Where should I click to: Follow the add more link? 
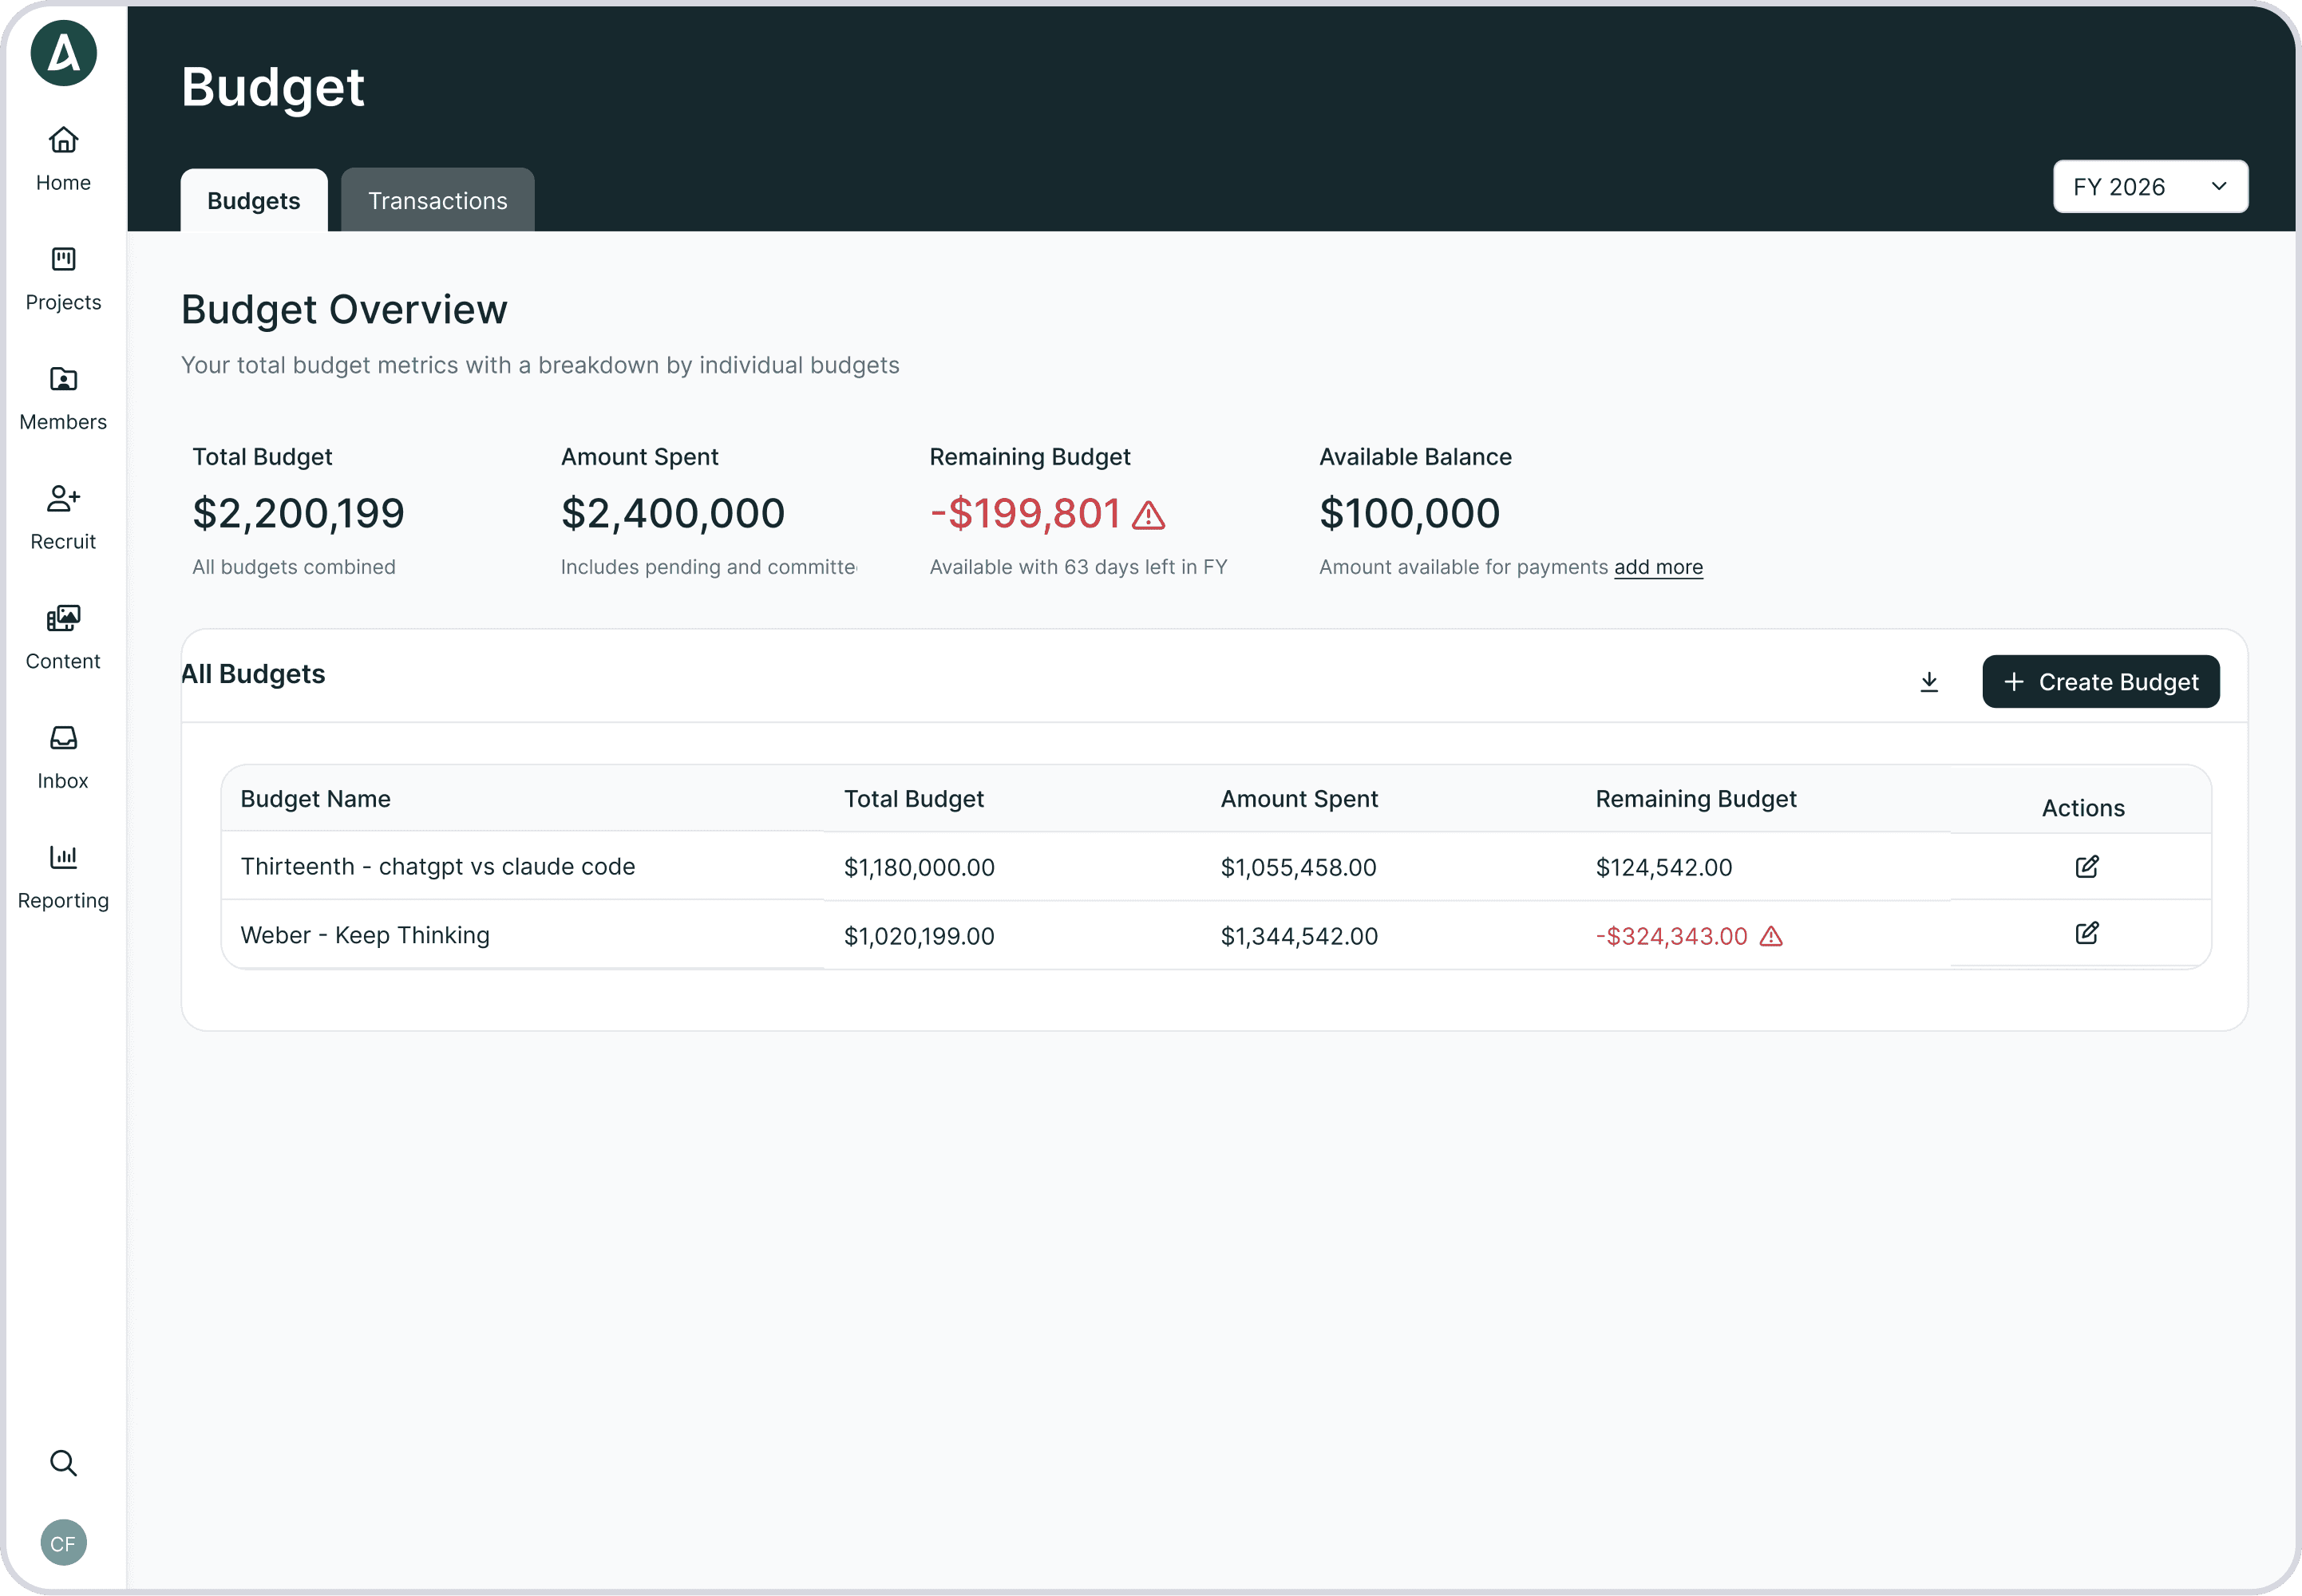(1658, 567)
